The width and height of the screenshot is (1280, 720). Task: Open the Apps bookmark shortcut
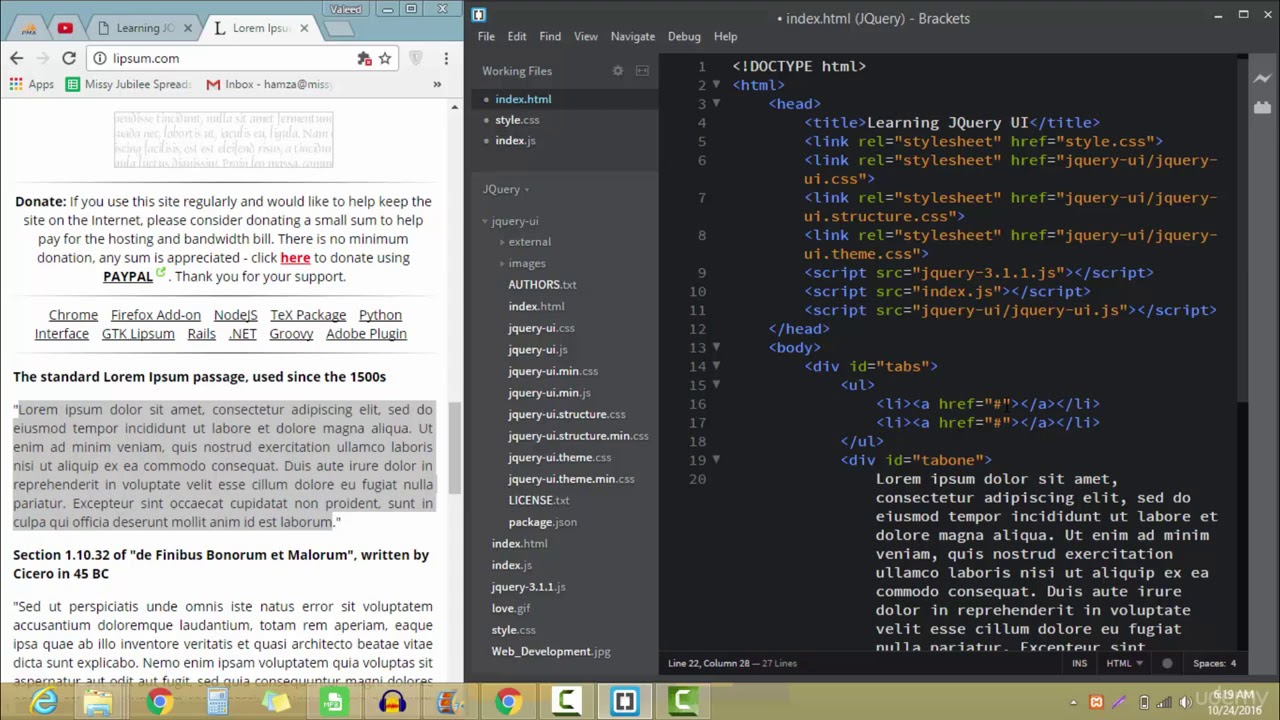(x=33, y=85)
